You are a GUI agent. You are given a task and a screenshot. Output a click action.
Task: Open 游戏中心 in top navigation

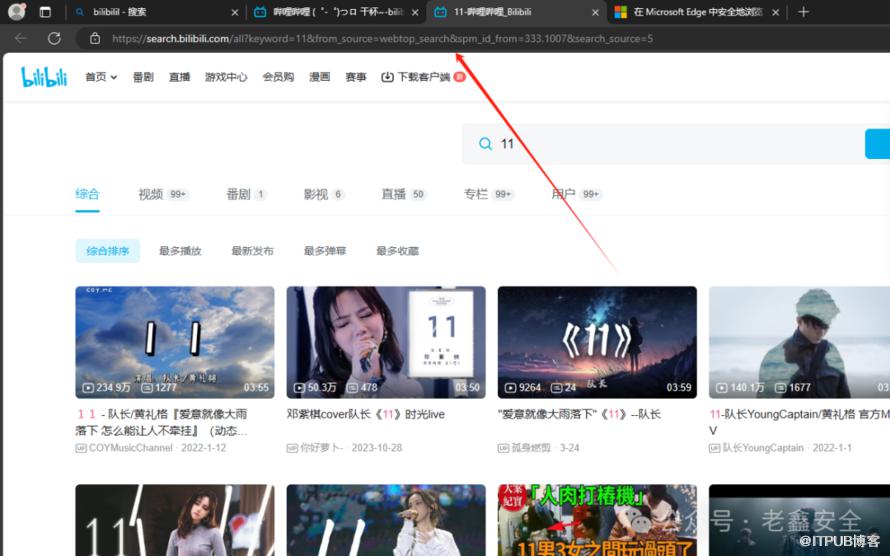point(226,77)
